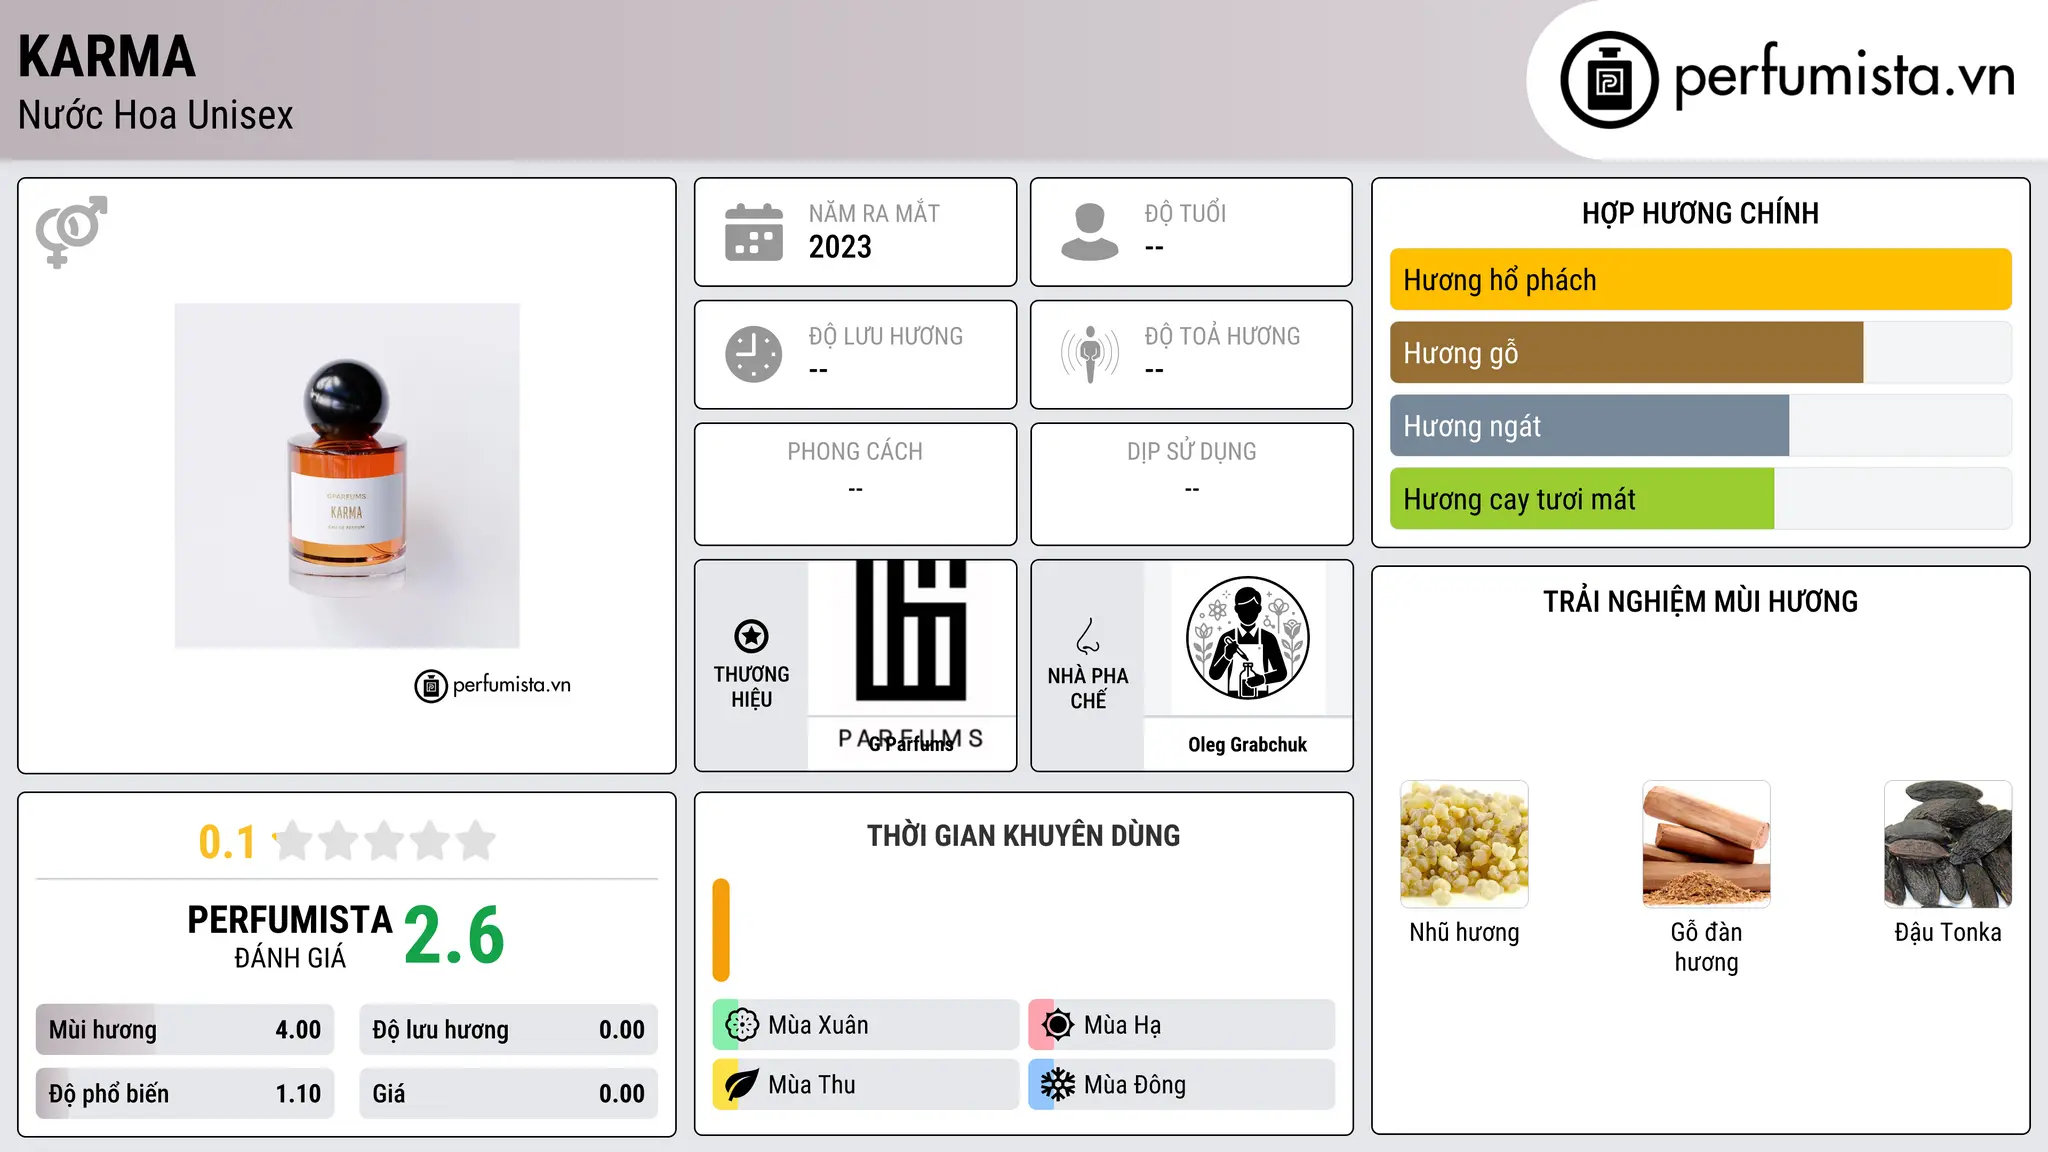The width and height of the screenshot is (2048, 1152).
Task: Click the Dịp Sử Dụng label
Action: (x=1192, y=452)
